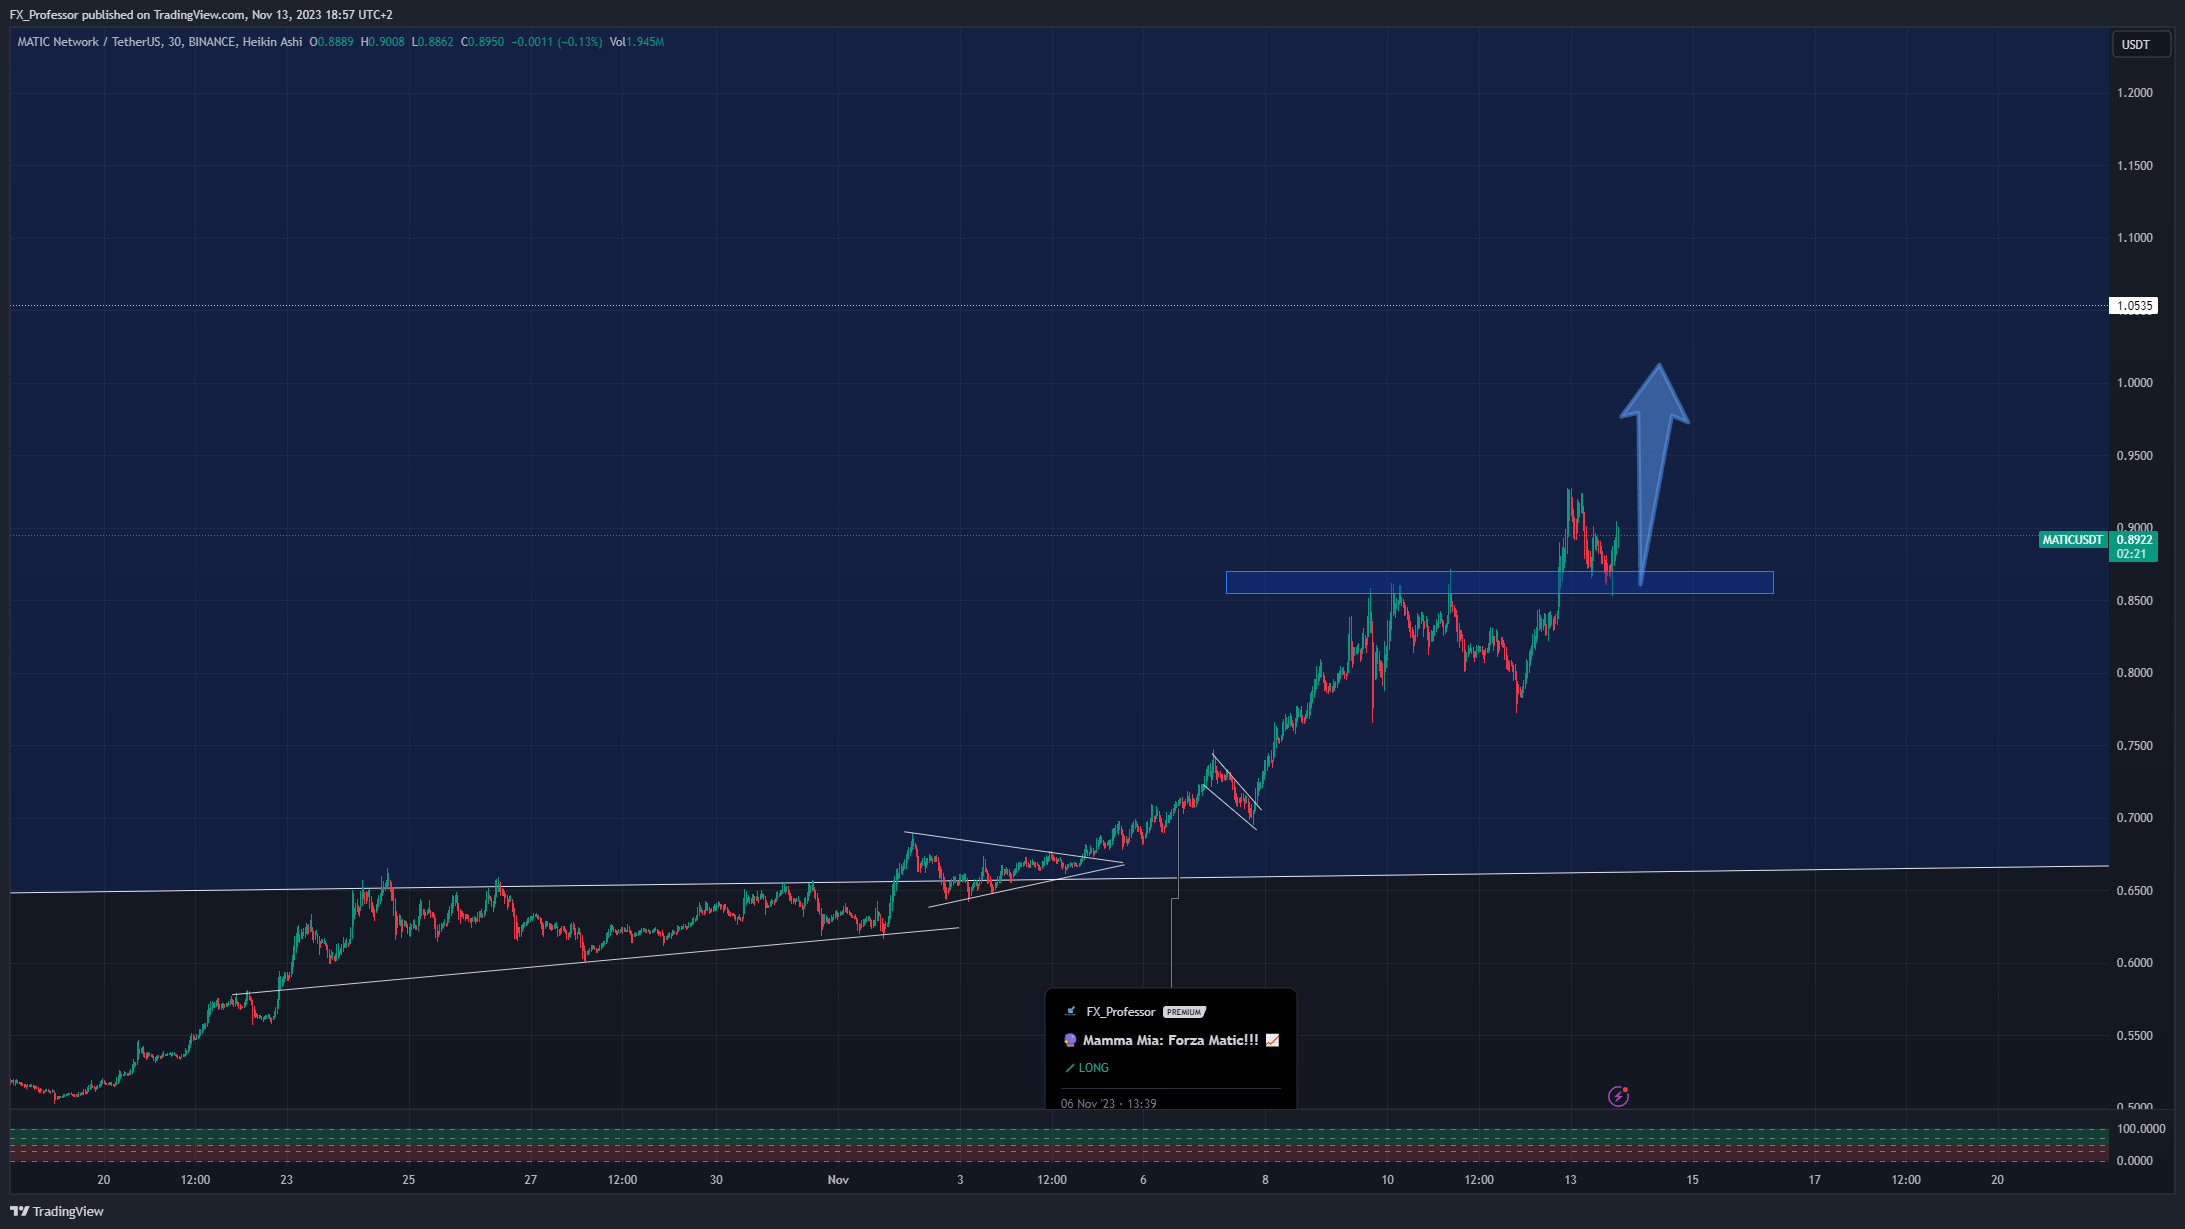
Task: Click the 0.0000 indicator scale label
Action: tap(2135, 1161)
